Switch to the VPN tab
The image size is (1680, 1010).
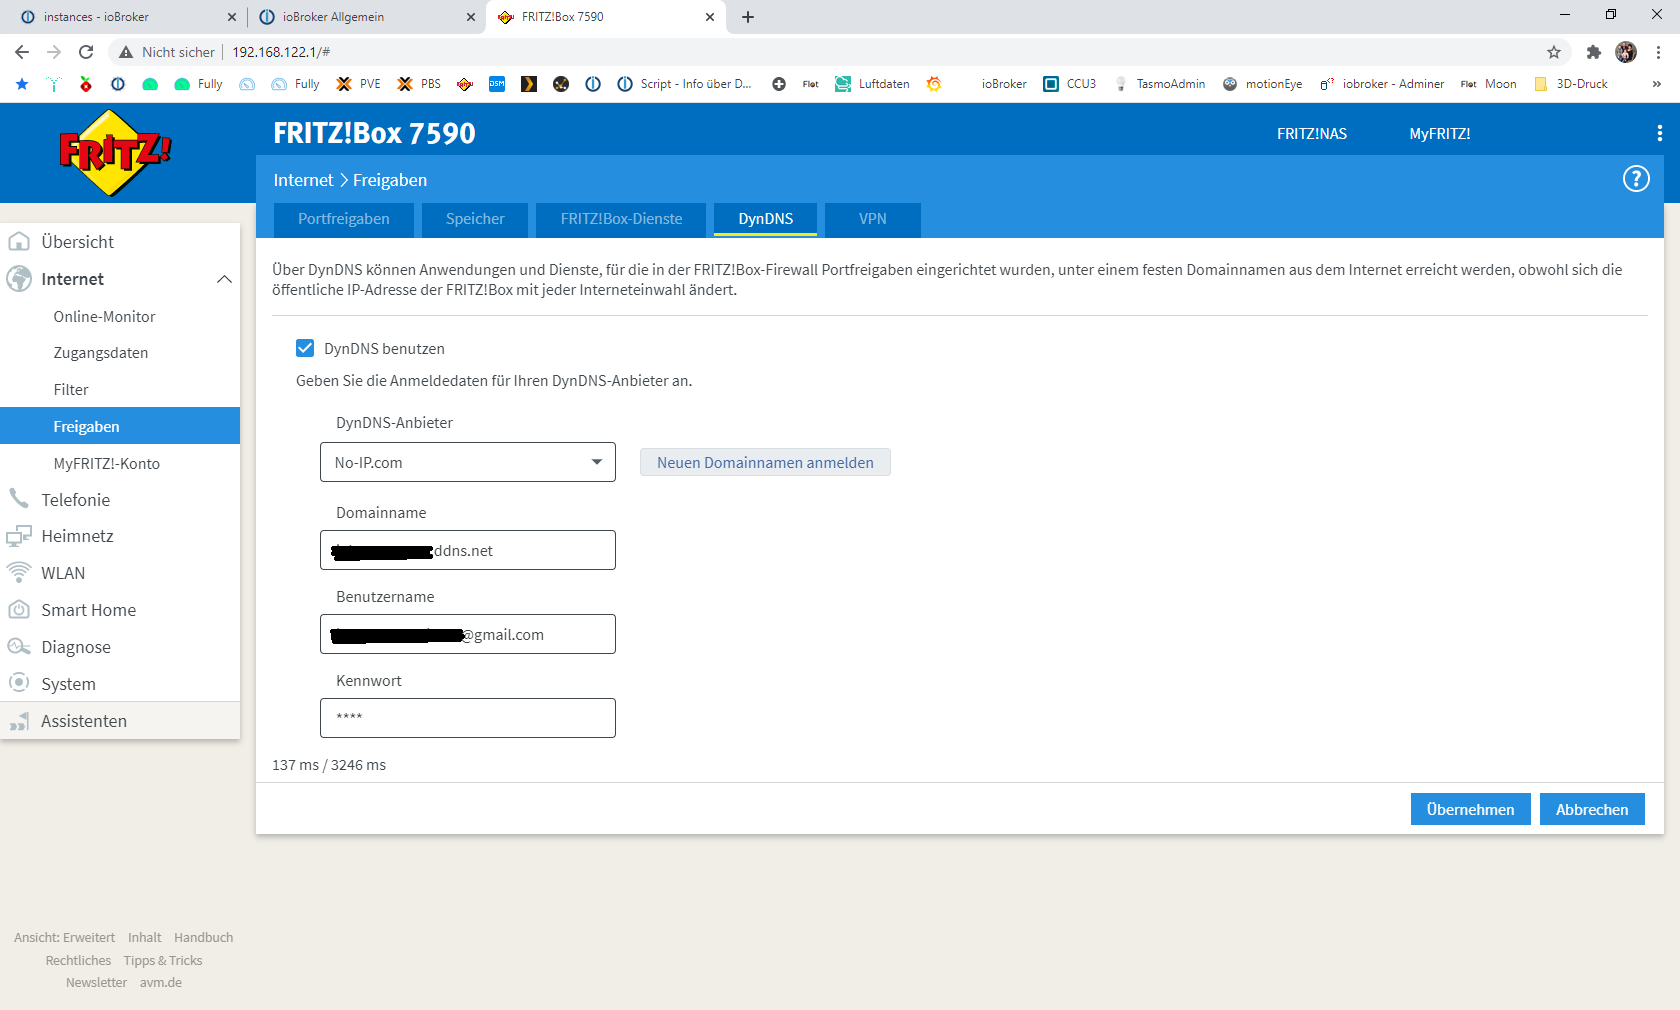click(873, 219)
